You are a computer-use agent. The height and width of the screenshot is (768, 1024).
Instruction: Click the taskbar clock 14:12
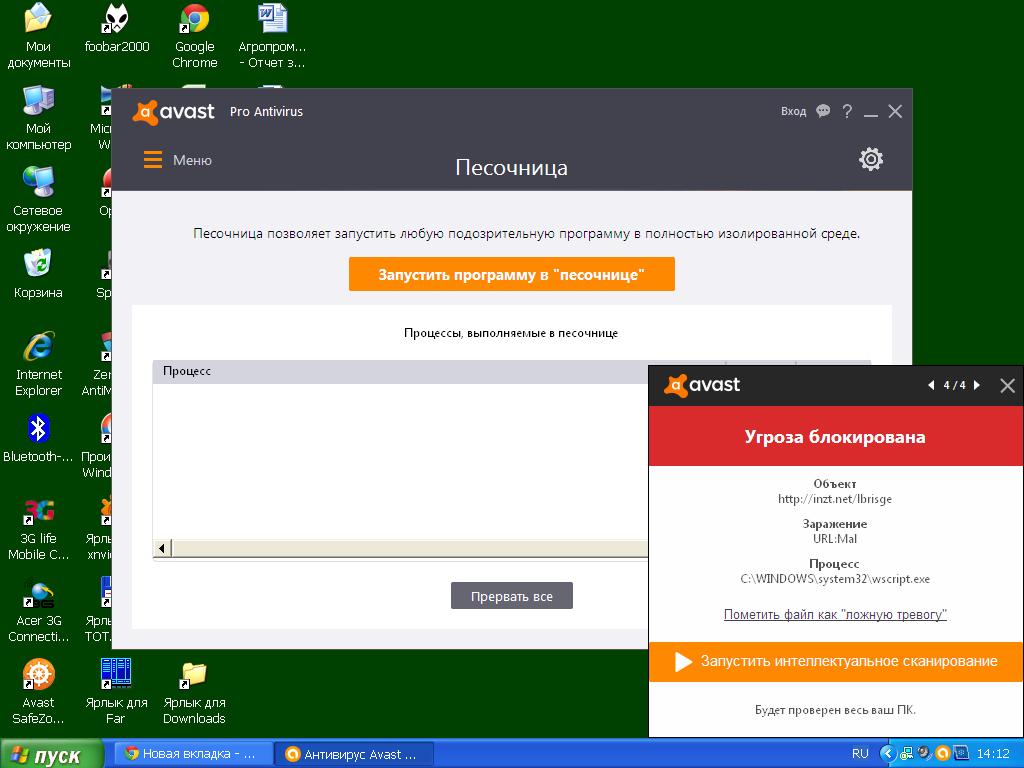(x=993, y=754)
